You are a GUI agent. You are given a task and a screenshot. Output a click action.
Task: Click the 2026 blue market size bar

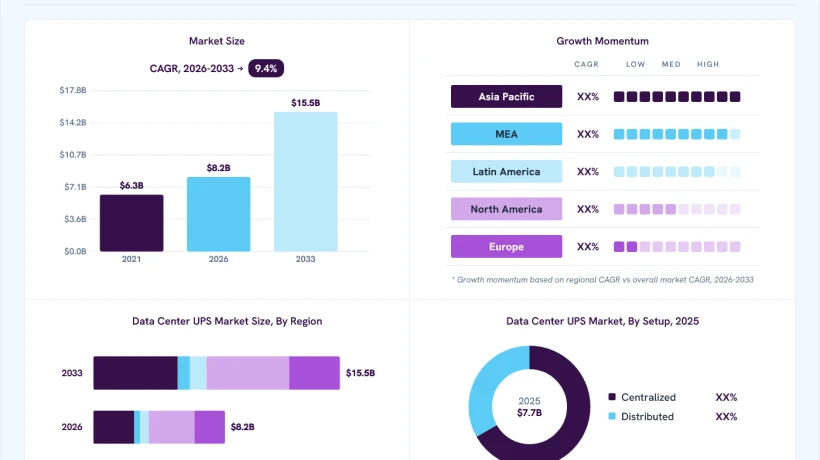click(x=219, y=214)
